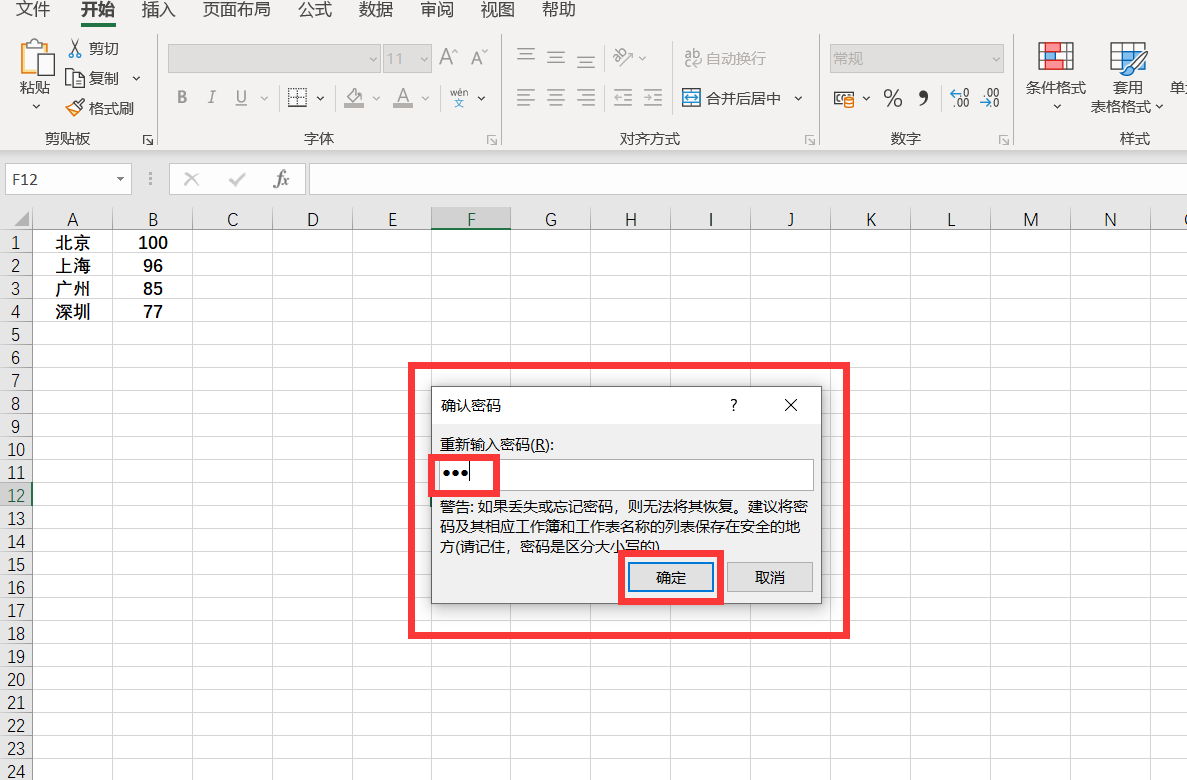The height and width of the screenshot is (780, 1187).
Task: Confirm the password with 确定
Action: coord(671,577)
